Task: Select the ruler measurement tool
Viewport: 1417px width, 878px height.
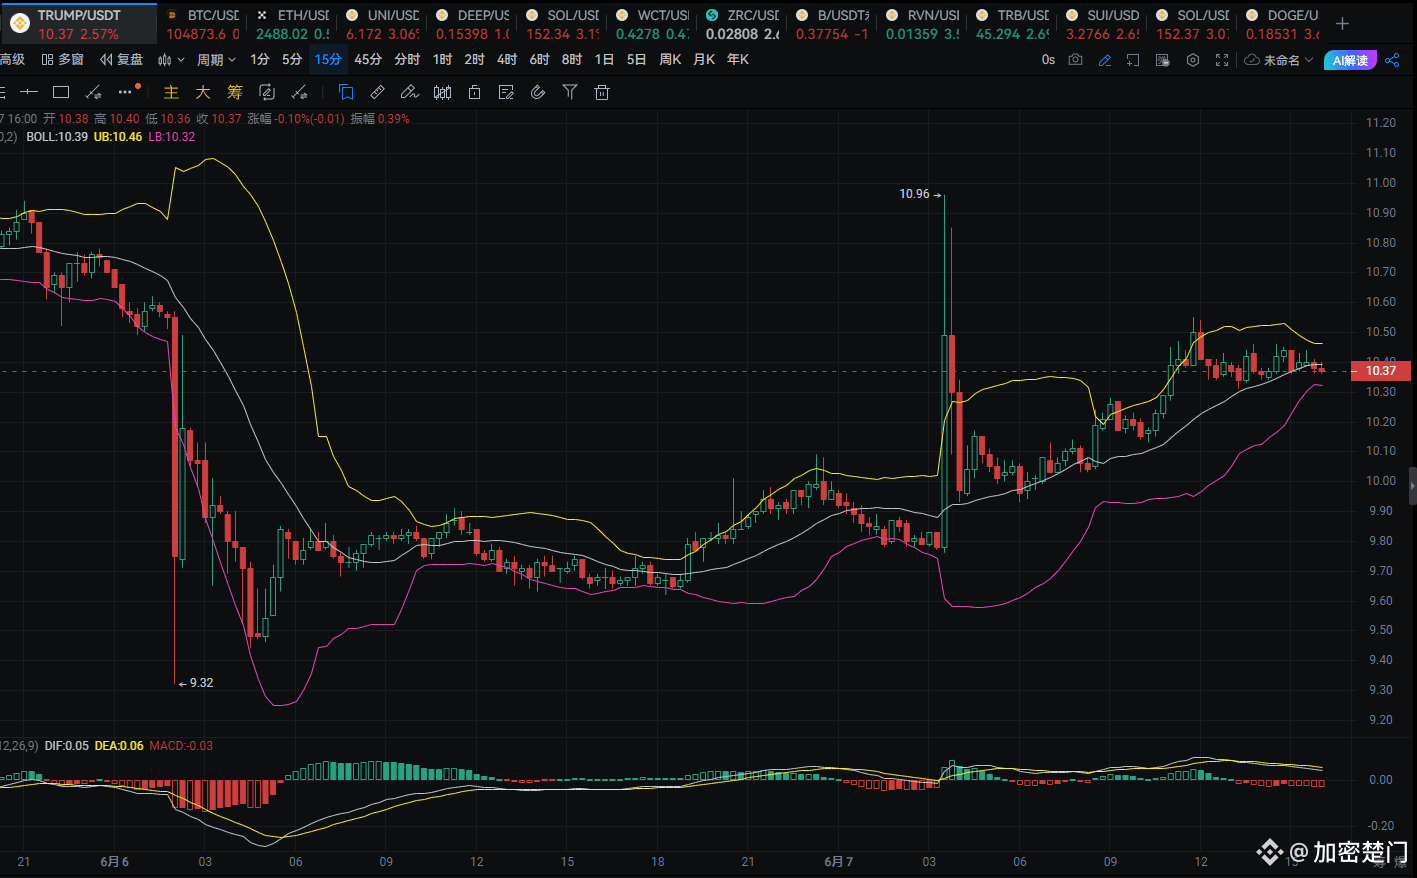Action: [377, 92]
